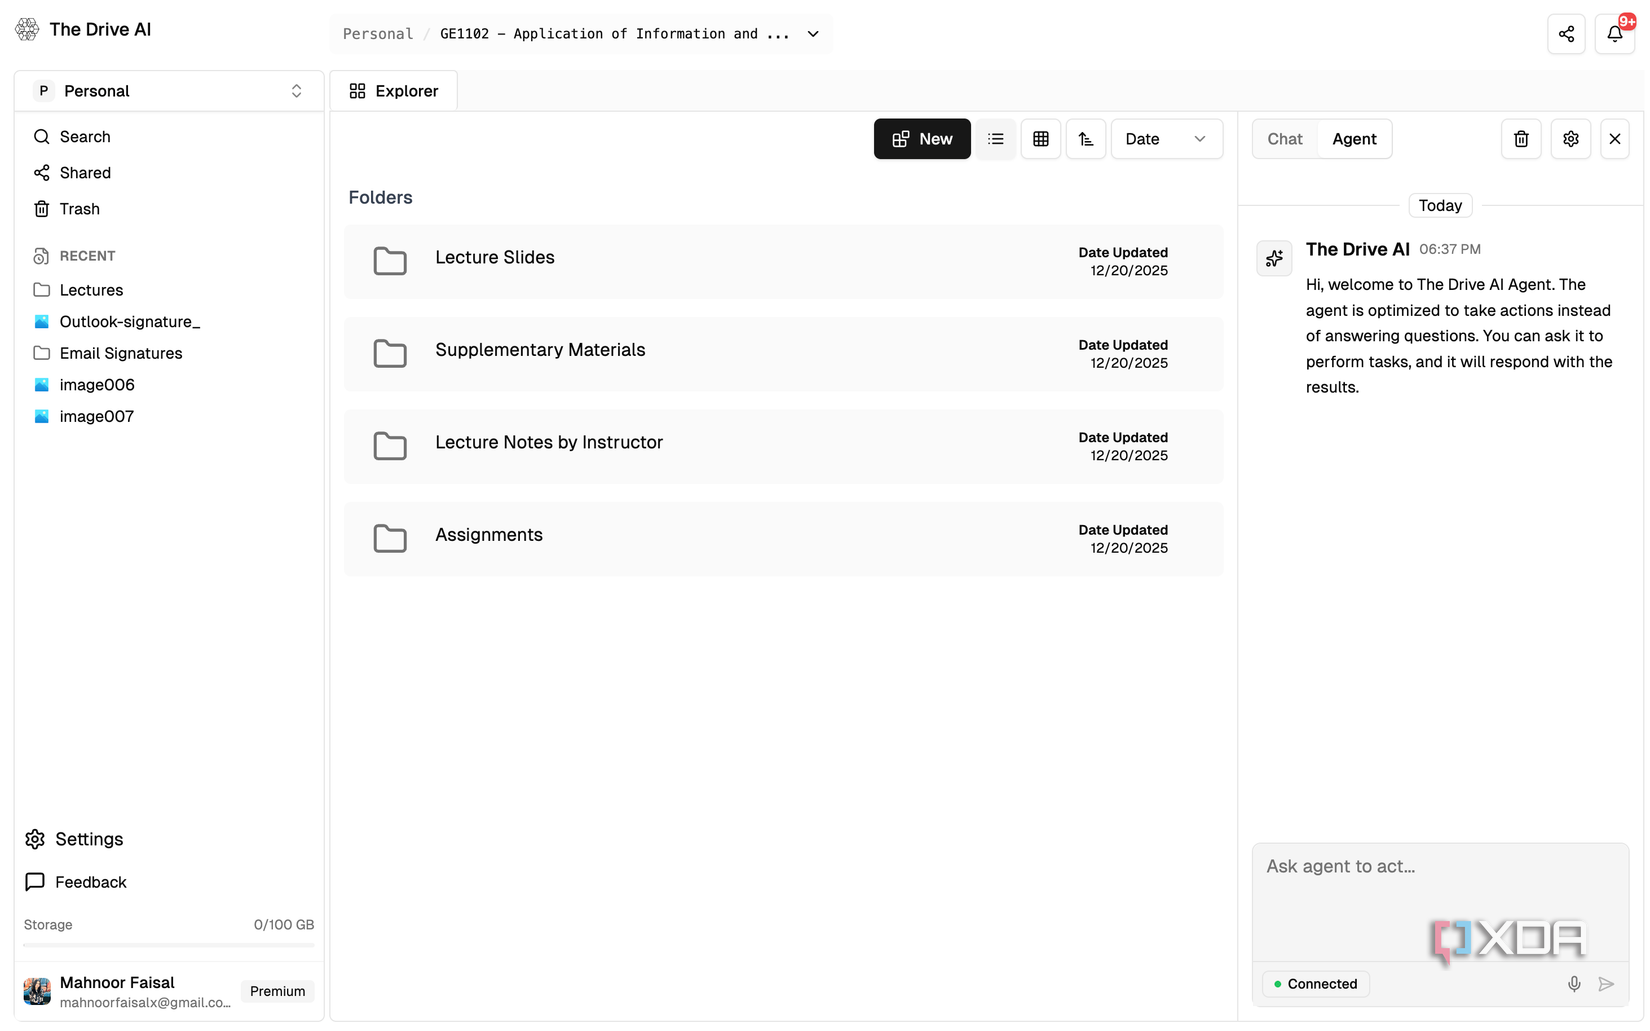Viewport: 1650px width, 1031px height.
Task: Open Feedback from the sidebar
Action: pyautogui.click(x=90, y=882)
